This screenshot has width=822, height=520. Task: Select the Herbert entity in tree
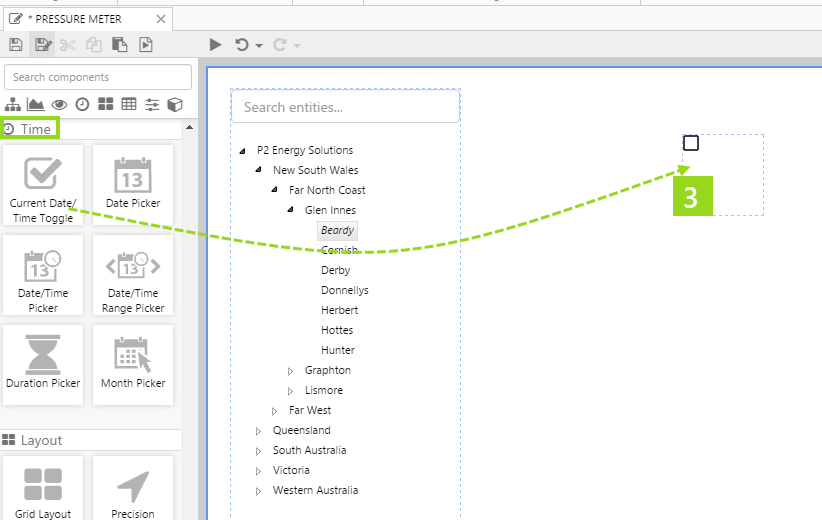pos(339,310)
